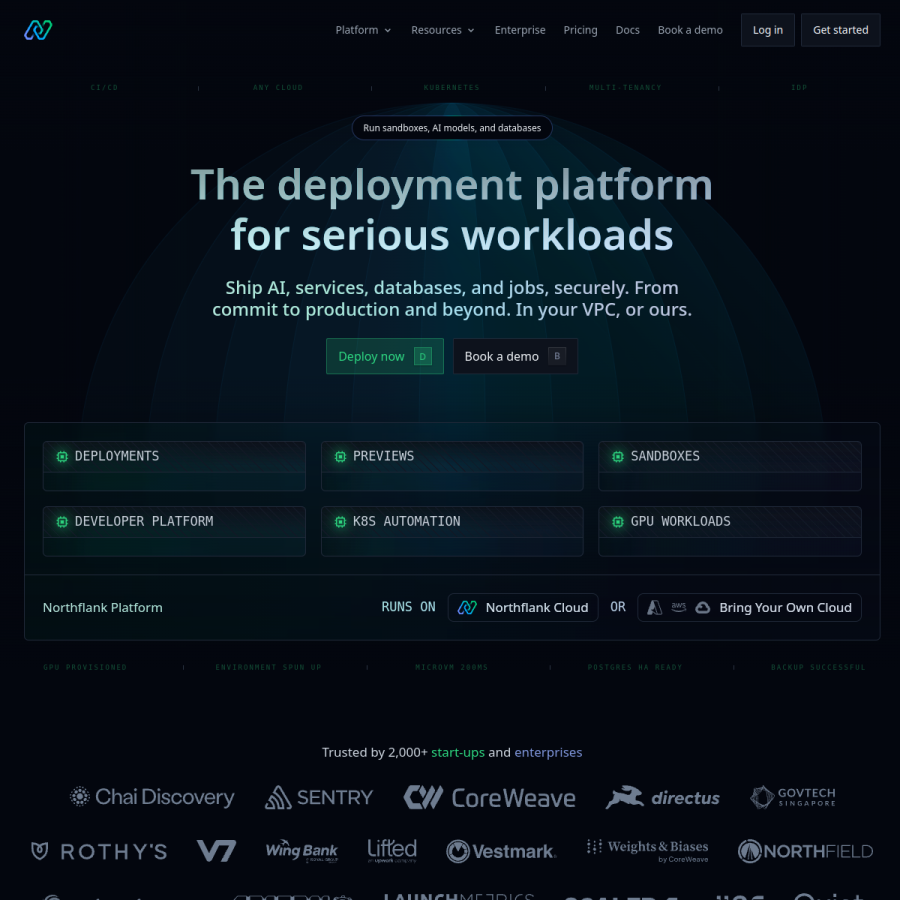Click the CI/CD ticker text
The image size is (900, 900).
104,88
